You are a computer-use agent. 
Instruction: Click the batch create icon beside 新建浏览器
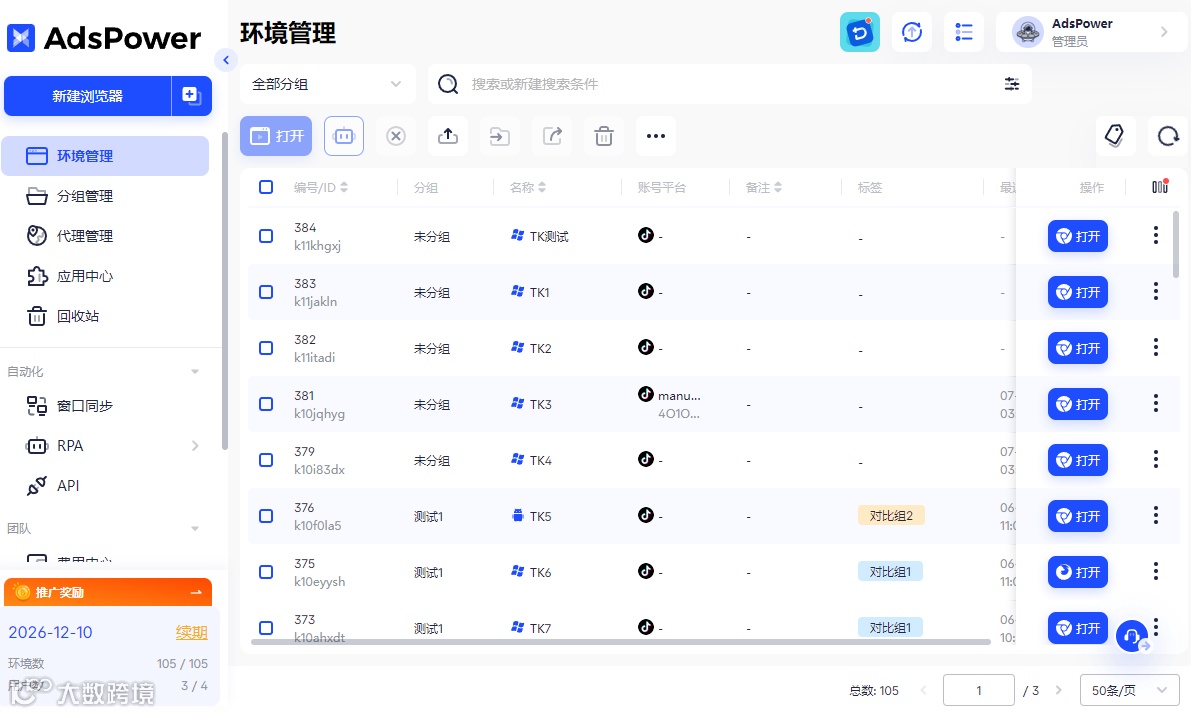pos(191,96)
